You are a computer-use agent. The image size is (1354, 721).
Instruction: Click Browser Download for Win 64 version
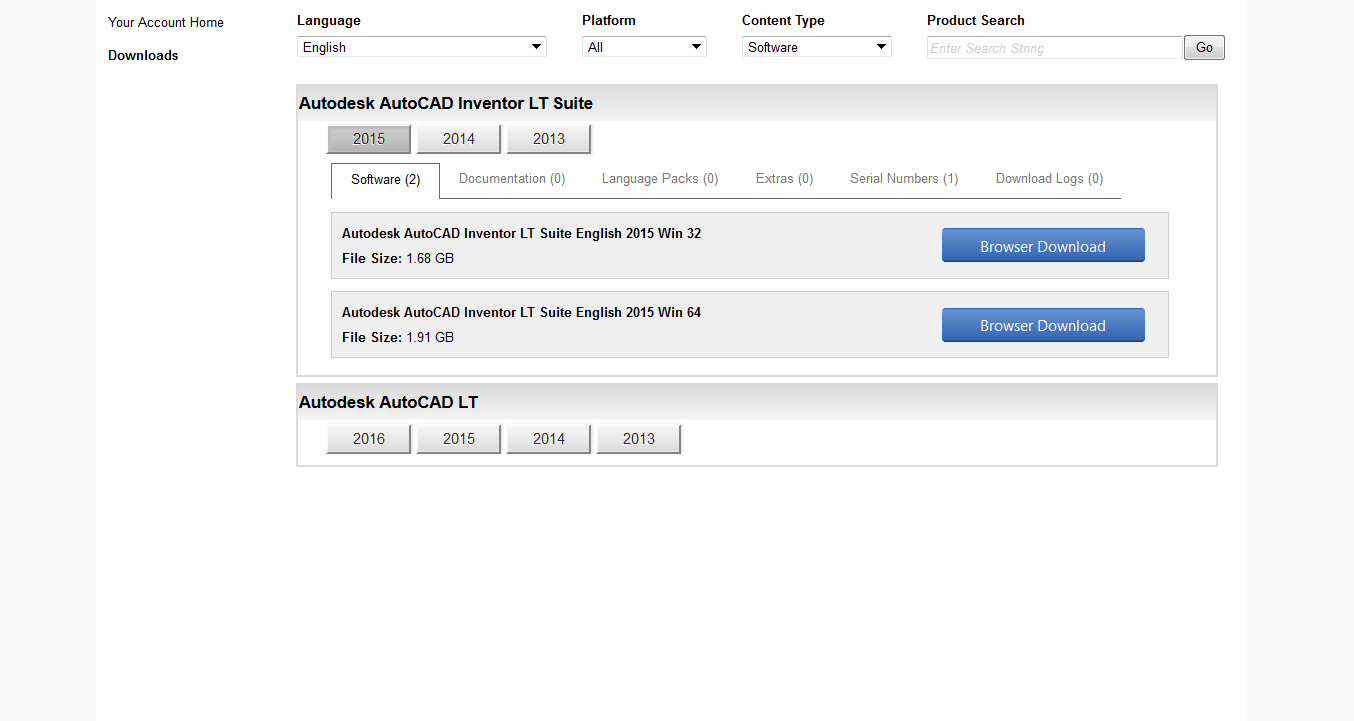pyautogui.click(x=1043, y=325)
